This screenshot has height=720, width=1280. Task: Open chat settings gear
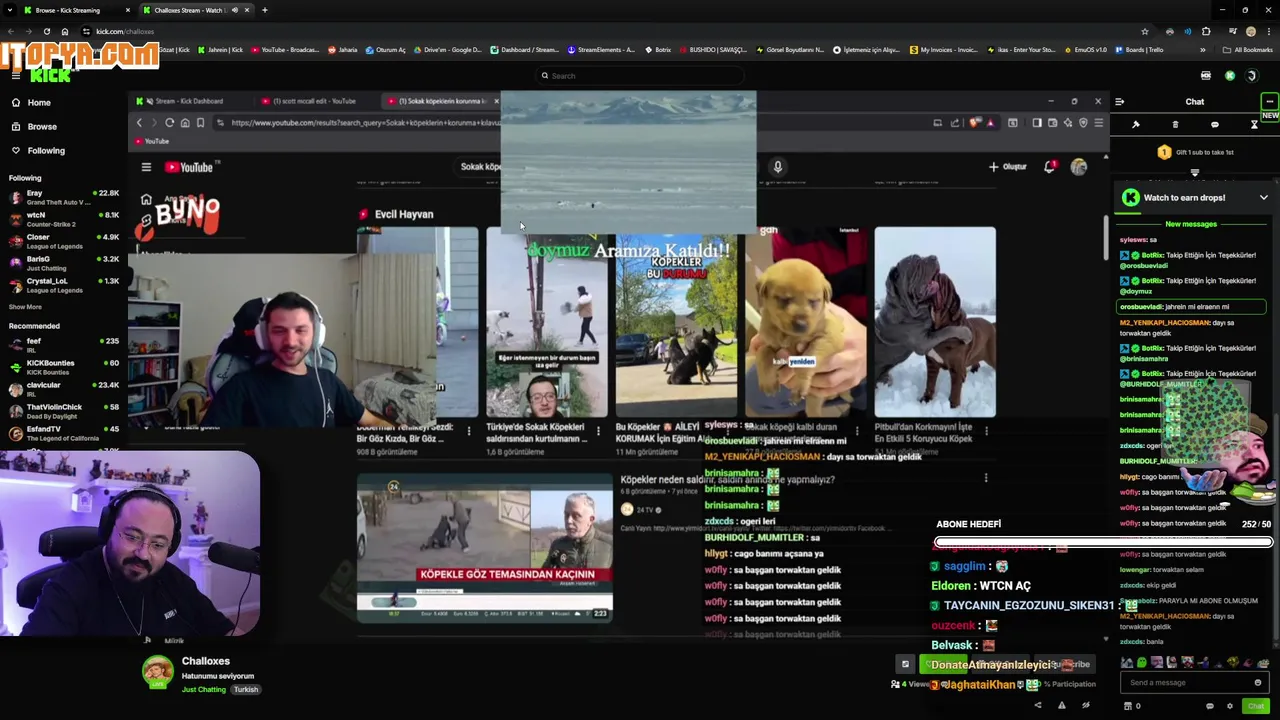point(1230,706)
